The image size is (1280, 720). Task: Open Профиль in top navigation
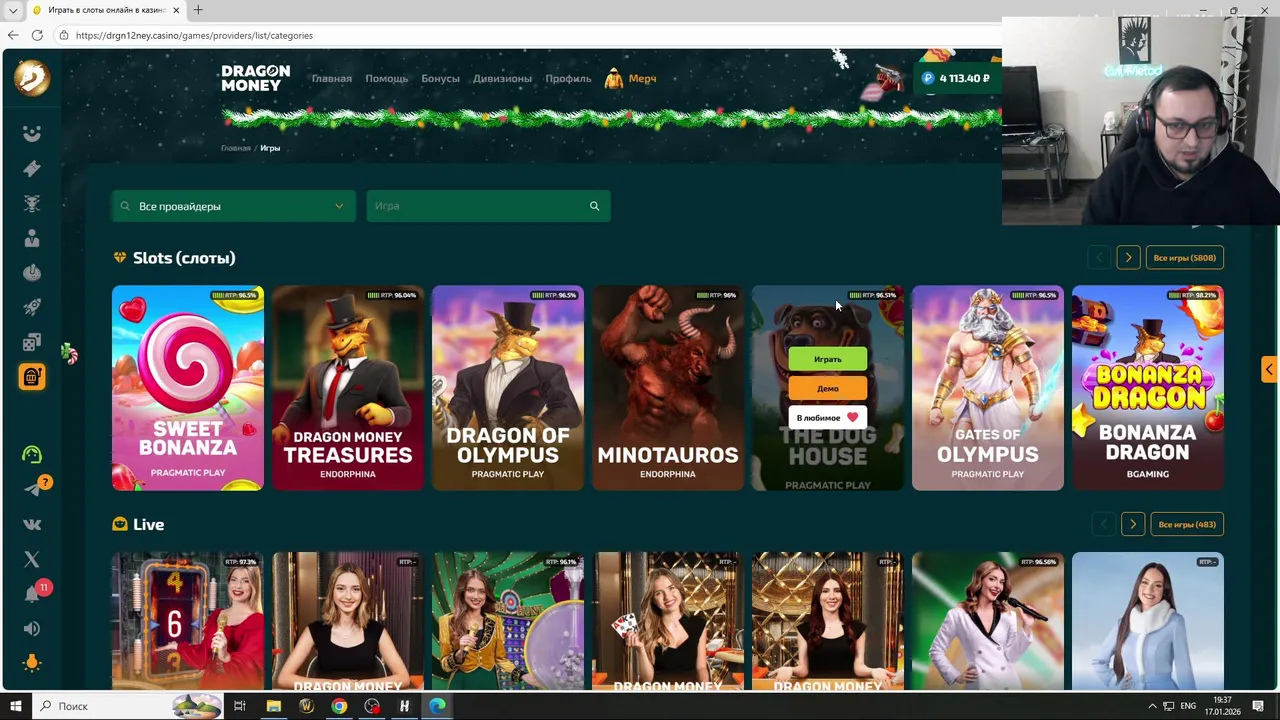pos(568,78)
